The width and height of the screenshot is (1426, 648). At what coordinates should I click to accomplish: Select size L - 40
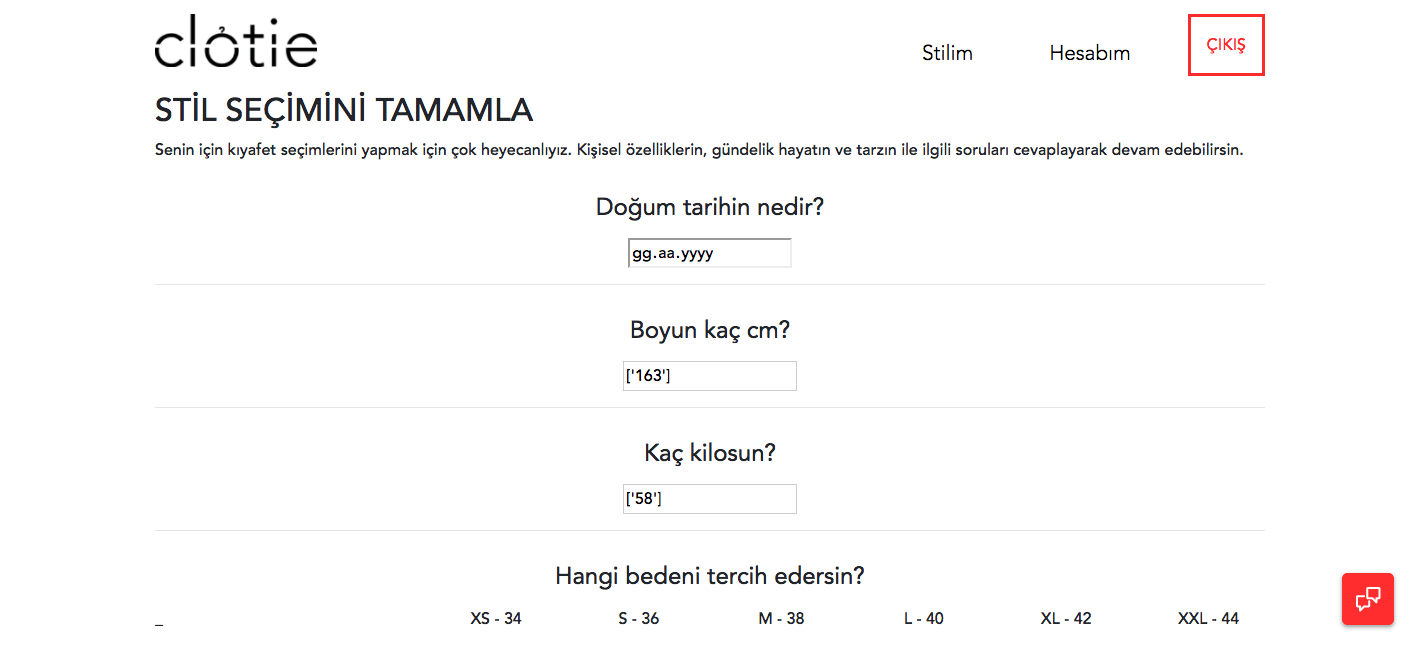[x=923, y=619]
